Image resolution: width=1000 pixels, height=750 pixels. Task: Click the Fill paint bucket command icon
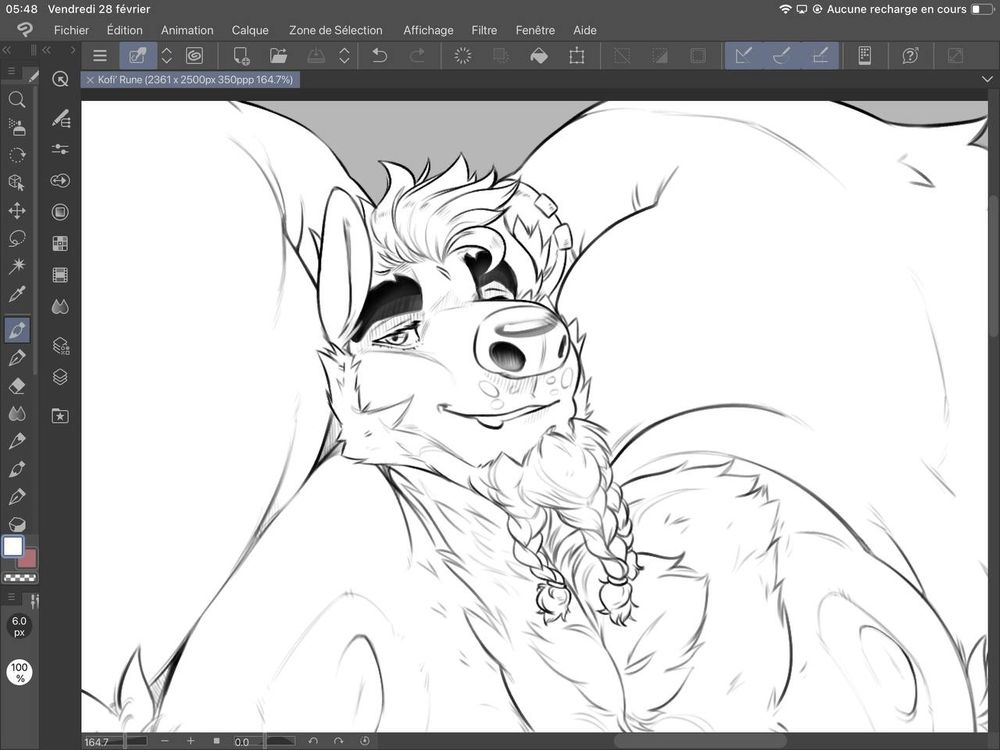pyautogui.click(x=539, y=55)
